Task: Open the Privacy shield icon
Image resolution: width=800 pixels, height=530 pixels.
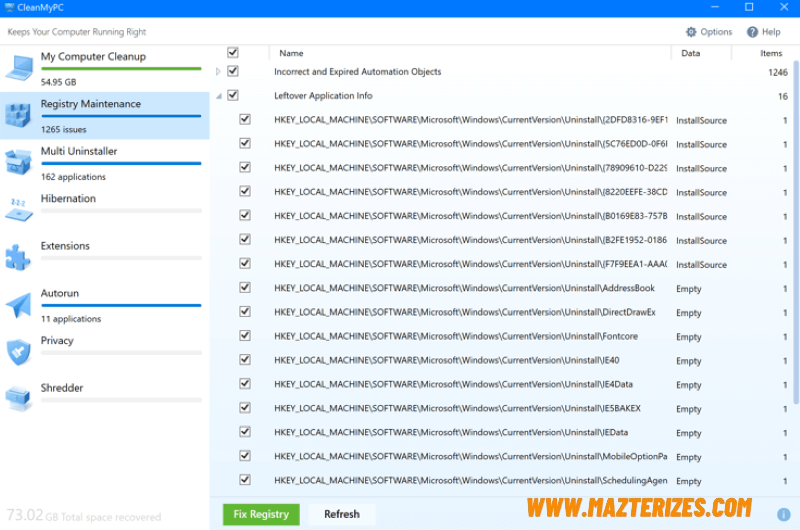Action: 18,352
